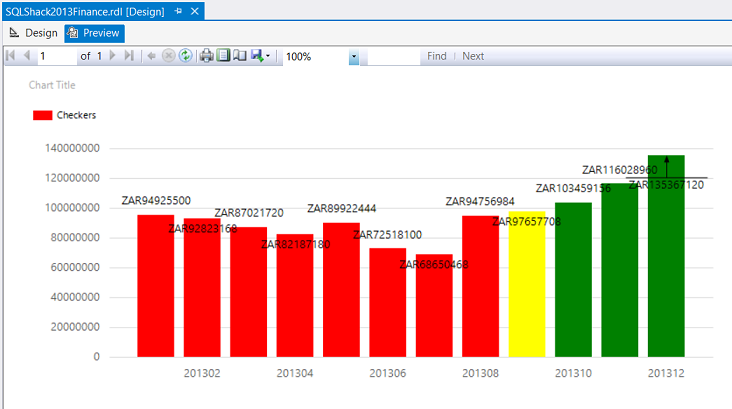The height and width of the screenshot is (409, 732).
Task: Click the Checkers legend label
Action: tap(76, 115)
